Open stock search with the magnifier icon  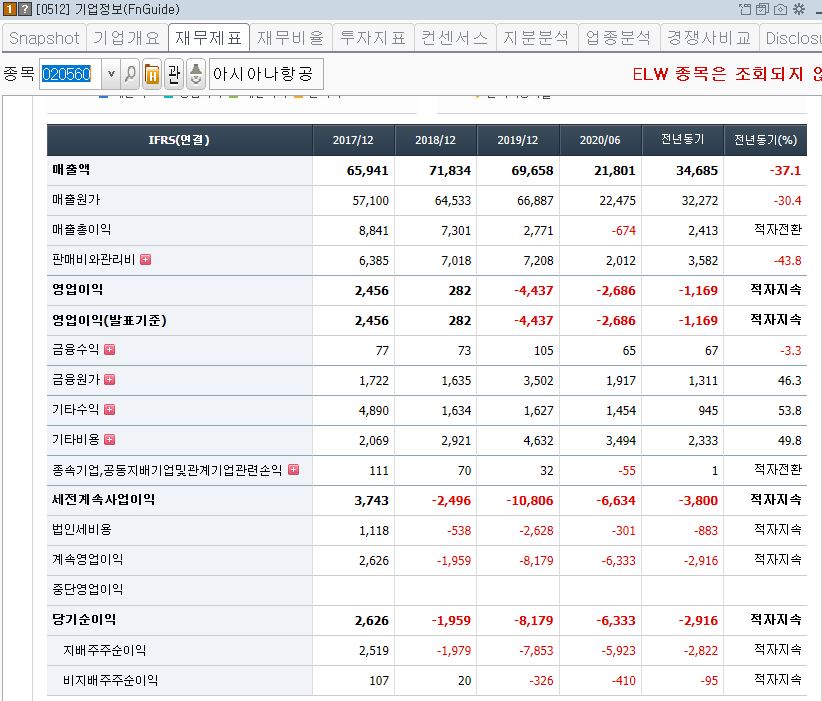pos(129,72)
